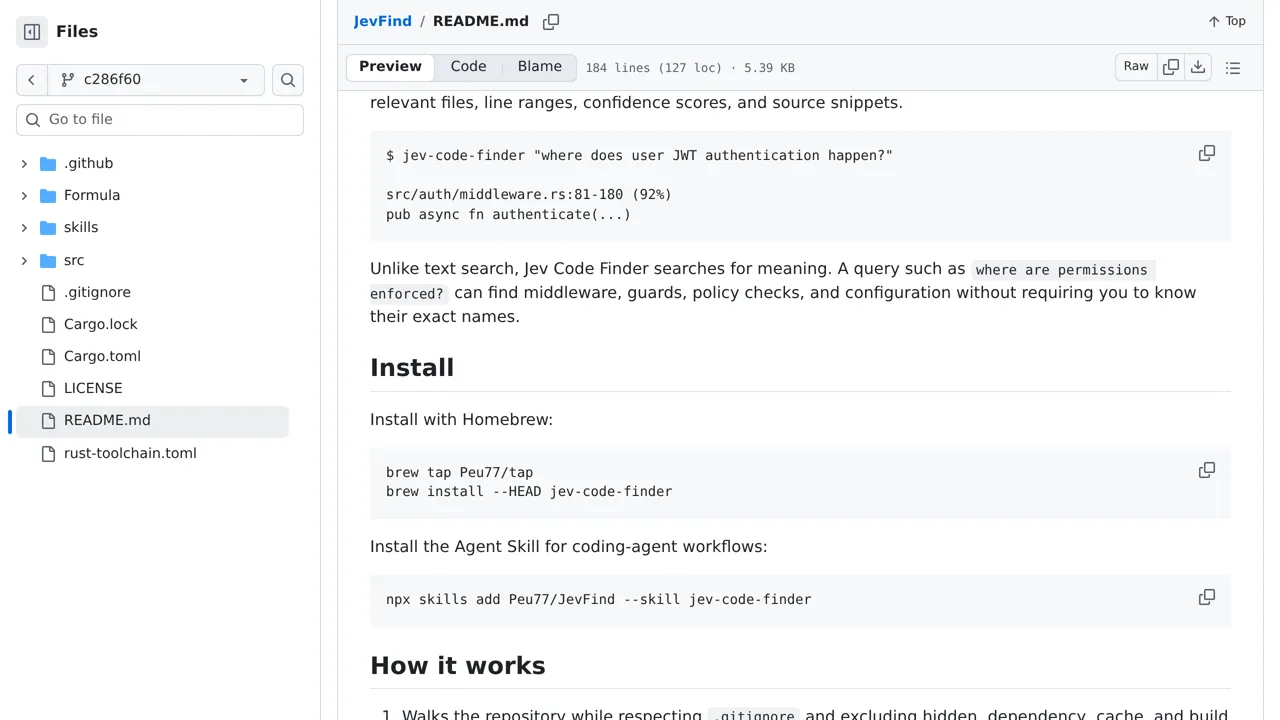Click the README.md file icon in tree
This screenshot has height=720, width=1280.
pos(48,420)
